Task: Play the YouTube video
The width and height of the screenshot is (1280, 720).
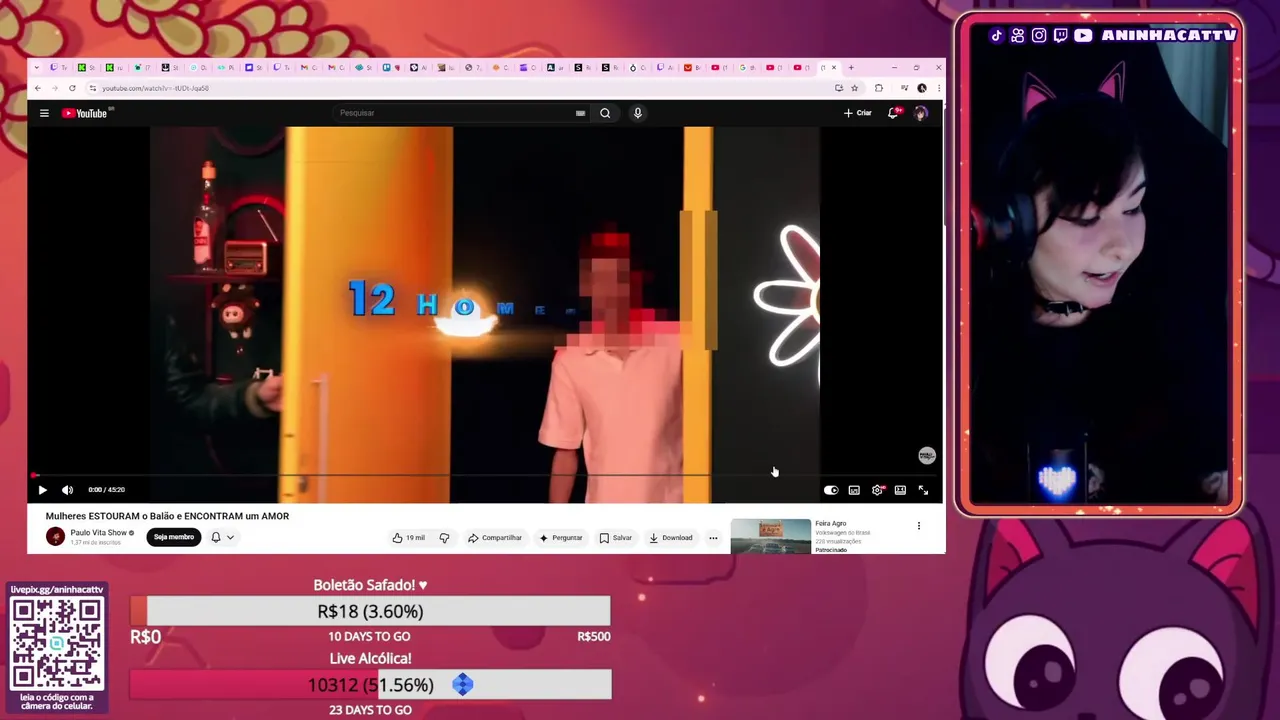Action: (42, 490)
